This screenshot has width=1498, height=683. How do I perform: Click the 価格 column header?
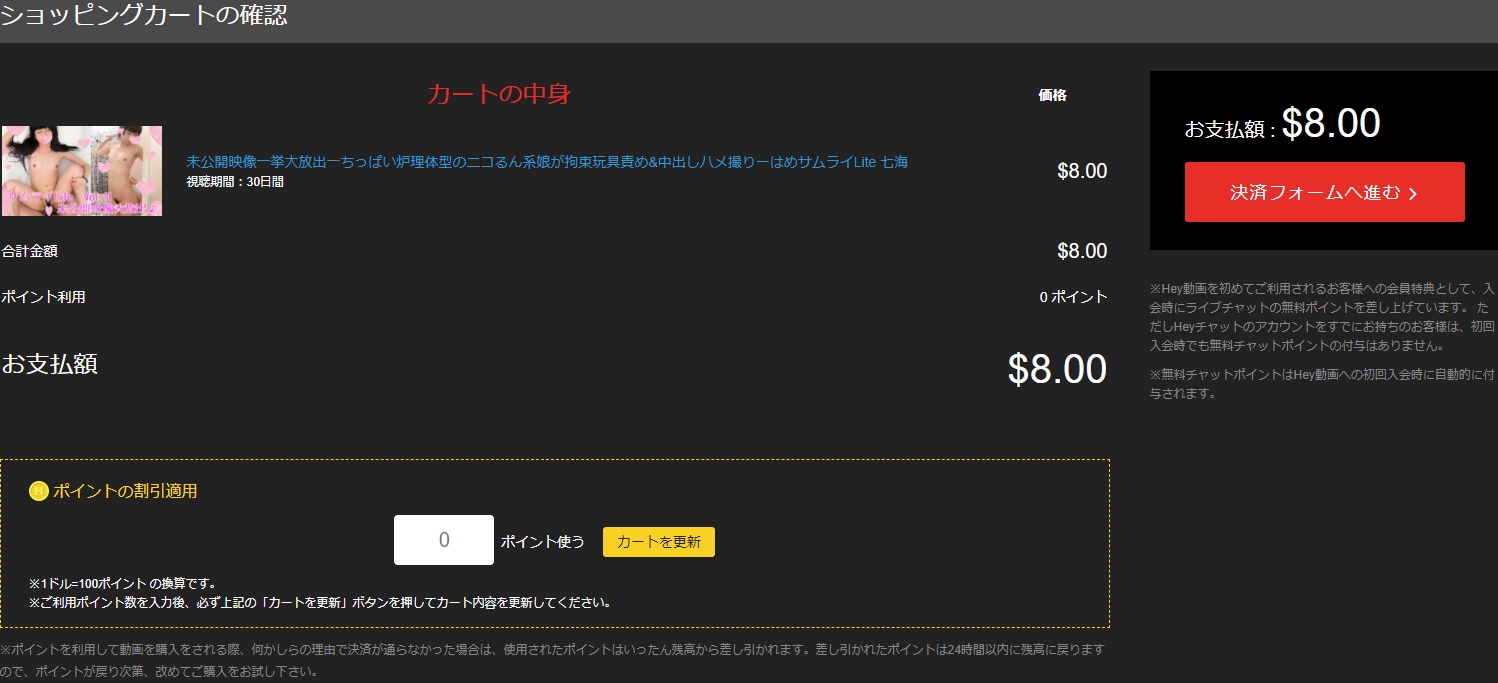[x=1052, y=95]
